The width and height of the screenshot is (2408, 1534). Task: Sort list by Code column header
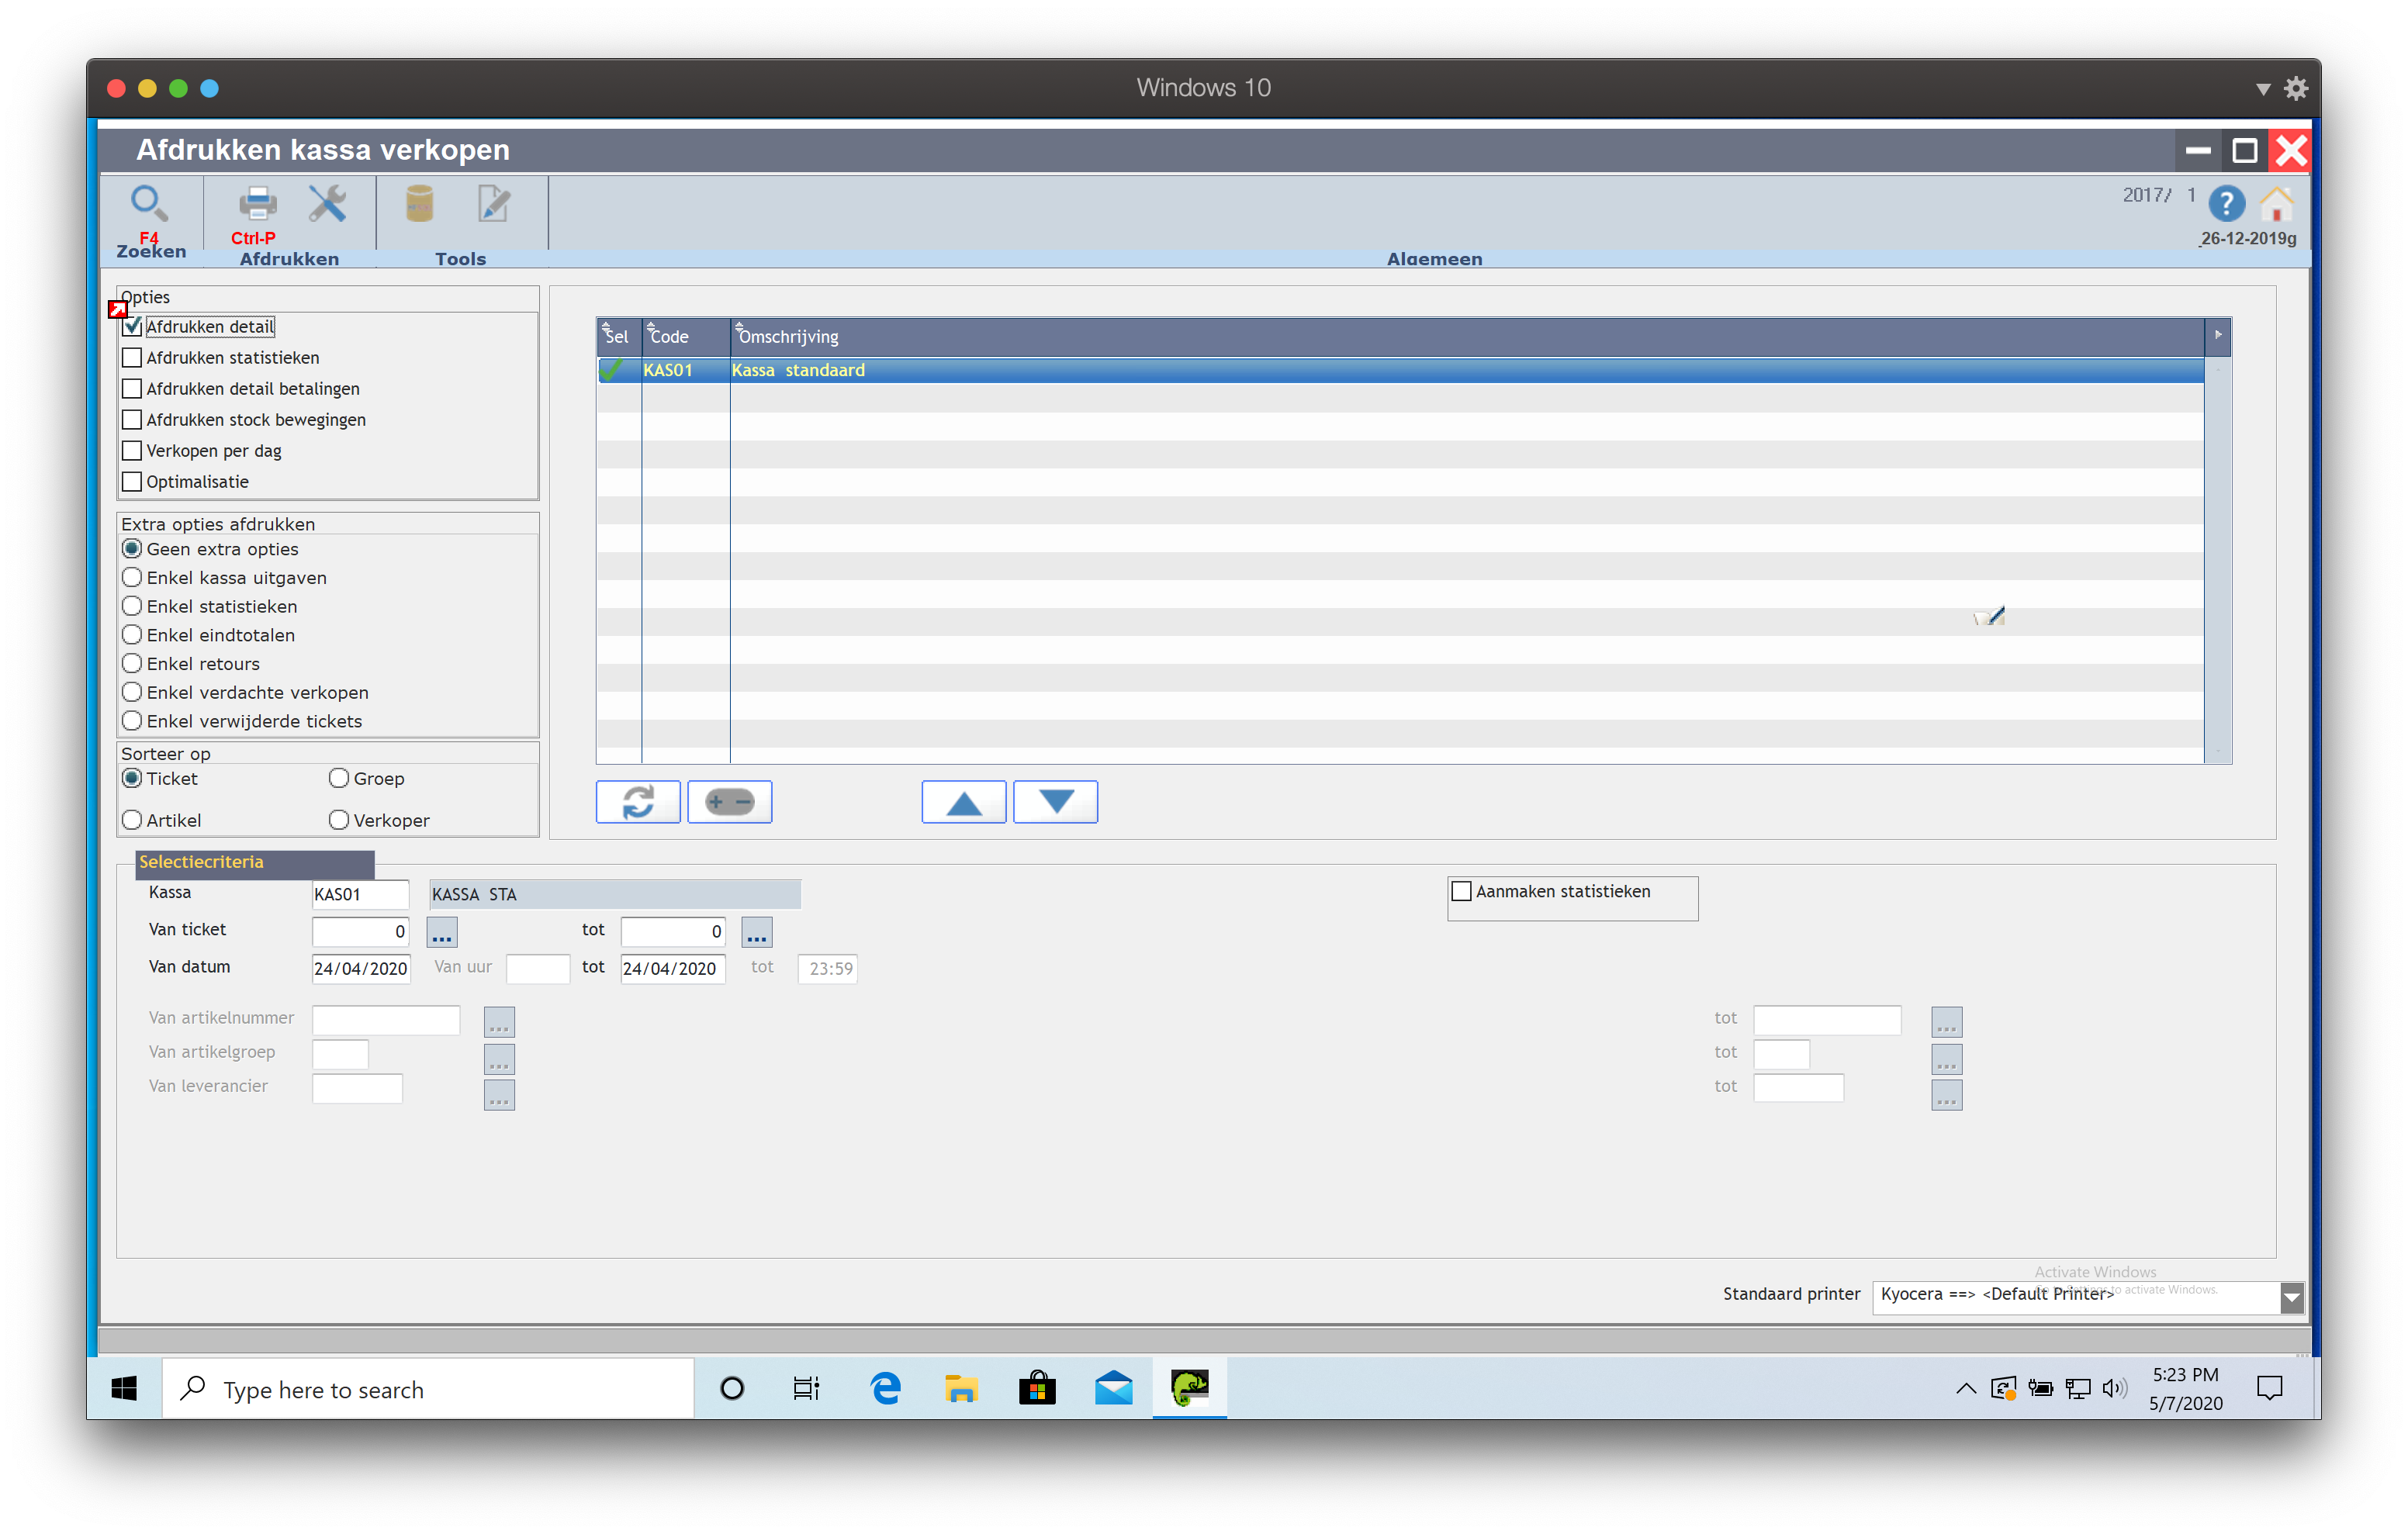coord(669,337)
